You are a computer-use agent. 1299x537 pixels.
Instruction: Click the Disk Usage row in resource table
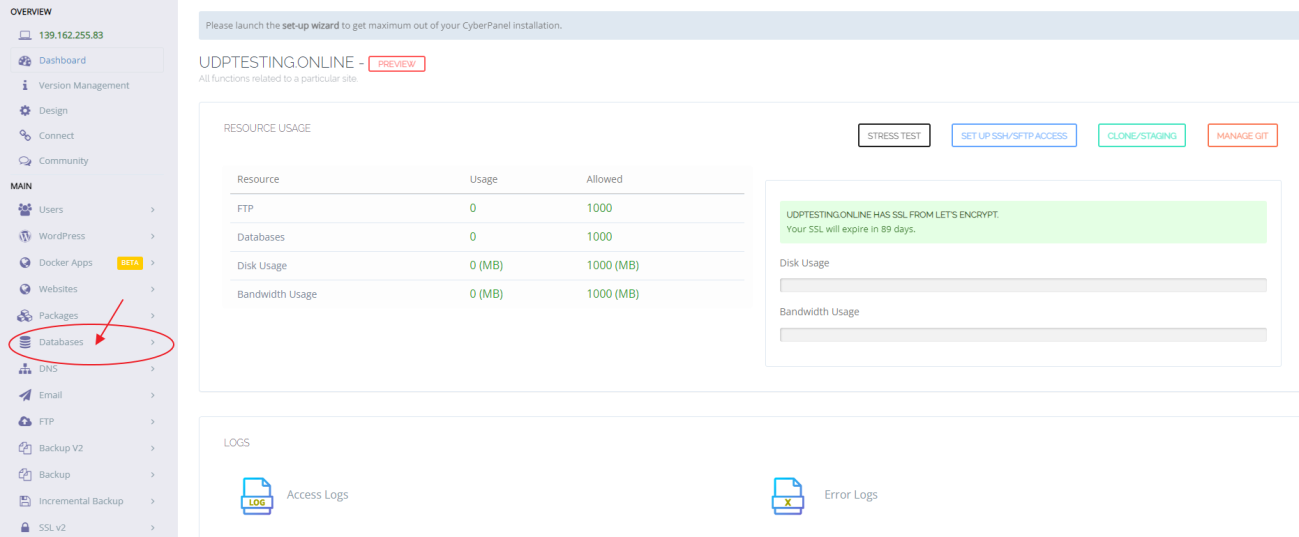pos(487,265)
